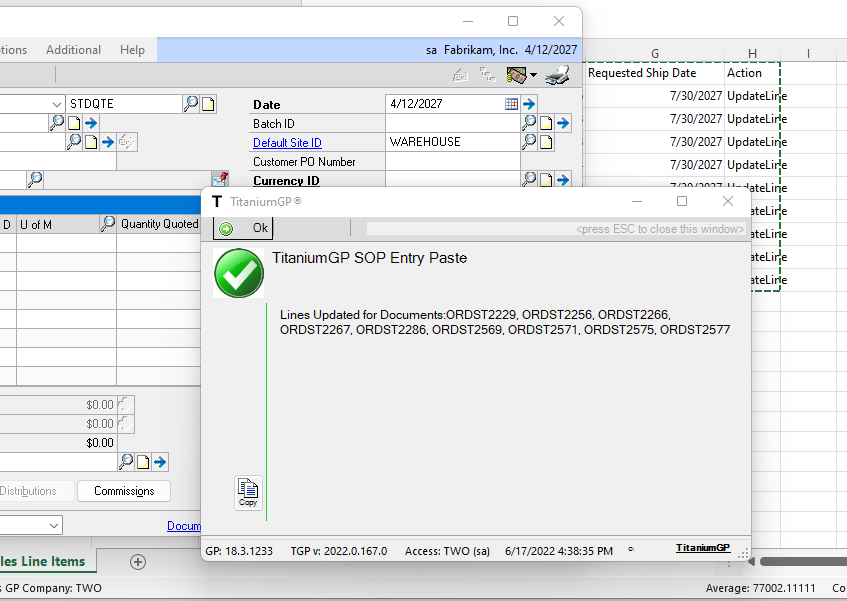Open the Currency ID lookup magnifier
Image resolution: width=847 pixels, height=601 pixels.
(529, 179)
